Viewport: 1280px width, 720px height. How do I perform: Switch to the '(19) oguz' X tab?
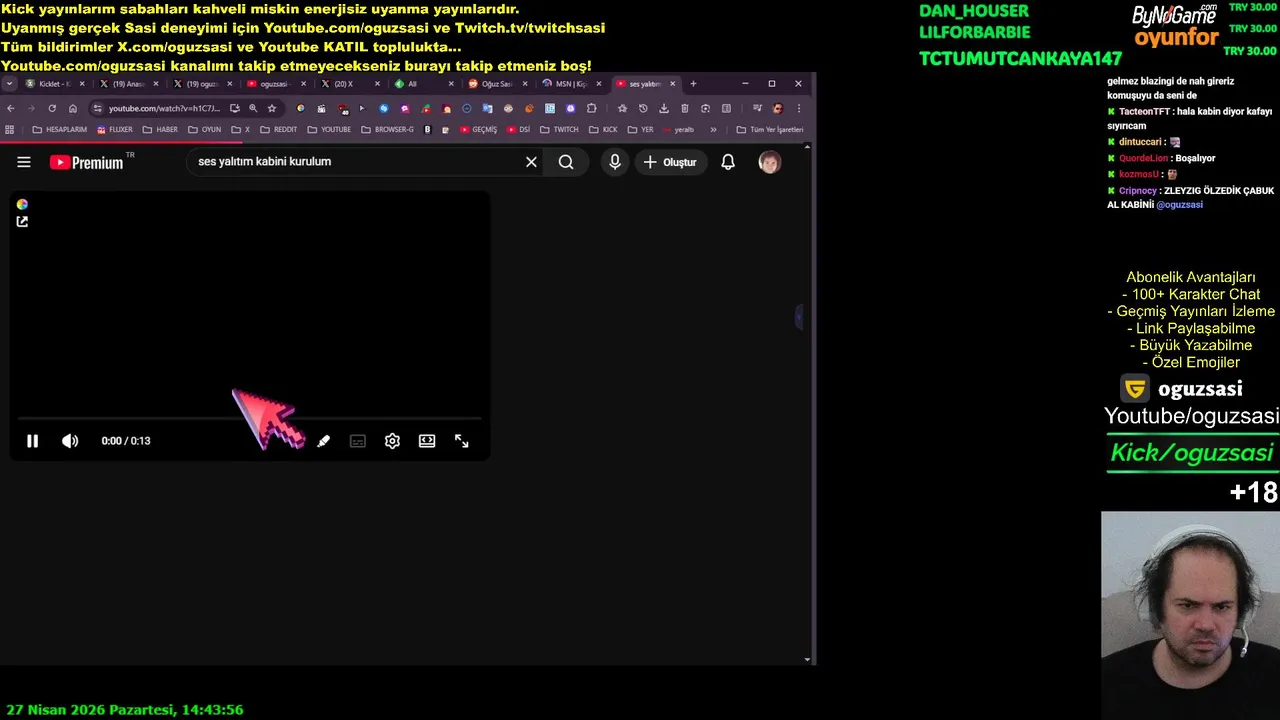[x=202, y=84]
